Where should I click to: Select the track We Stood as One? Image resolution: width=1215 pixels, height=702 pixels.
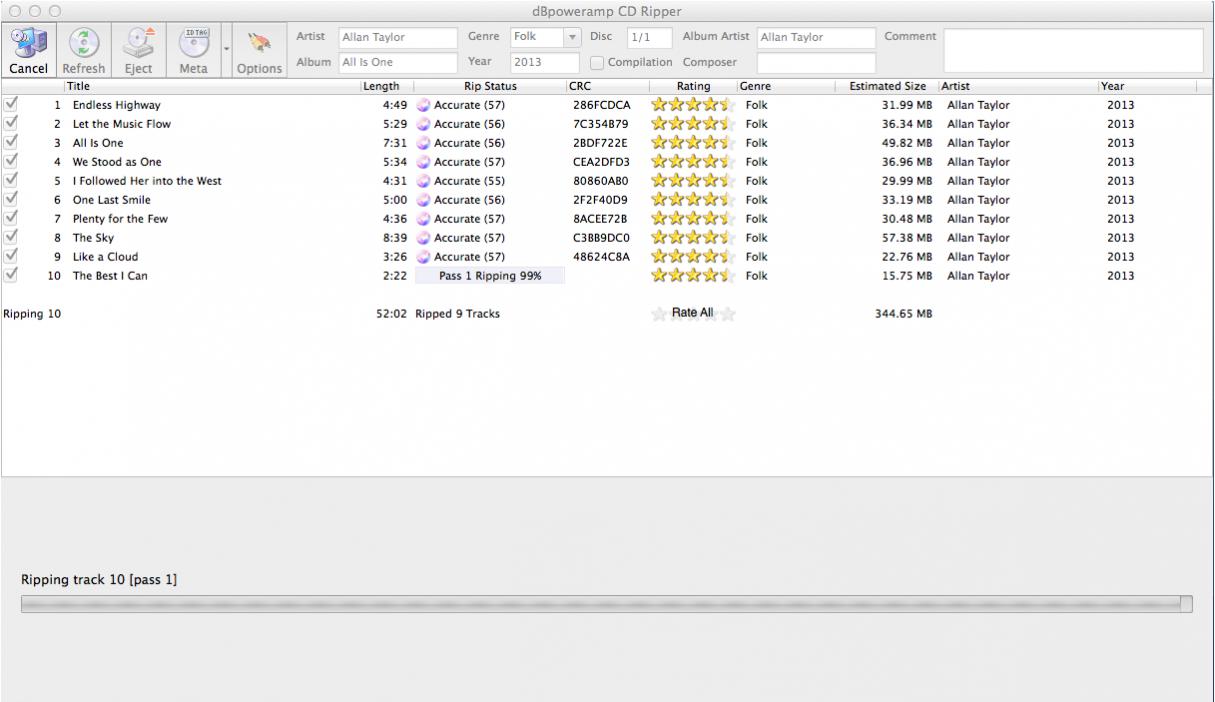coord(117,162)
